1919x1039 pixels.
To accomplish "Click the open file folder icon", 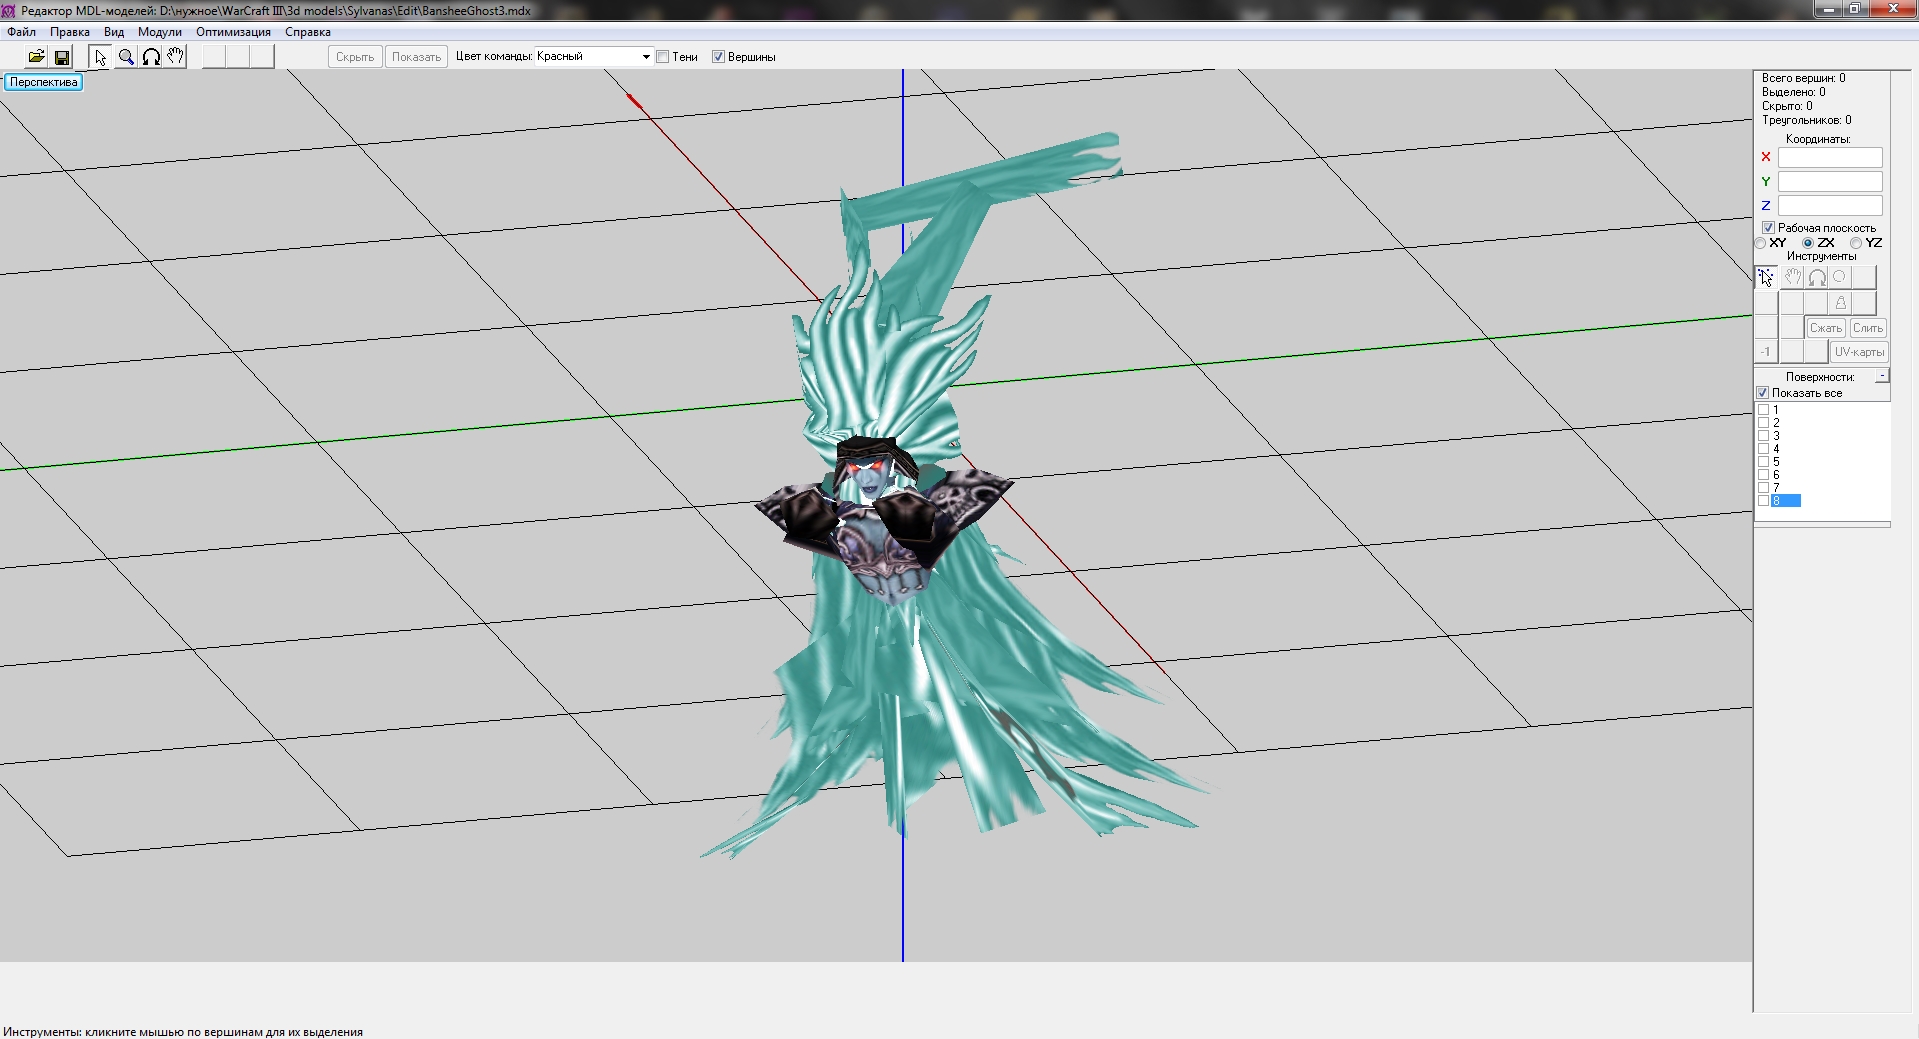I will [x=36, y=57].
